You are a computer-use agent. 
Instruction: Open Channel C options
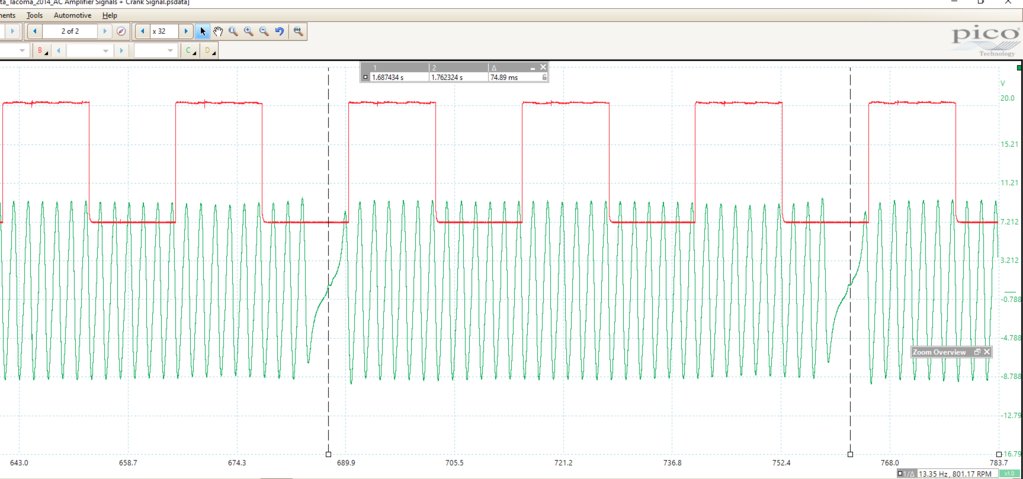(191, 50)
